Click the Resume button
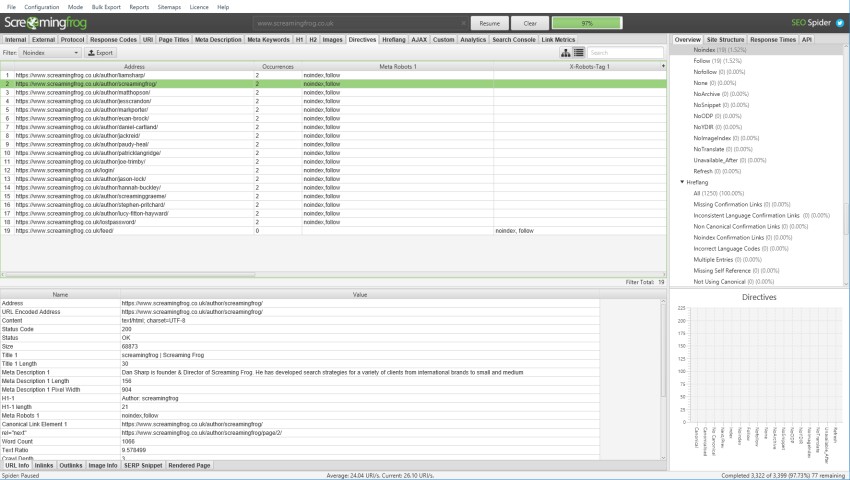 click(x=490, y=23)
